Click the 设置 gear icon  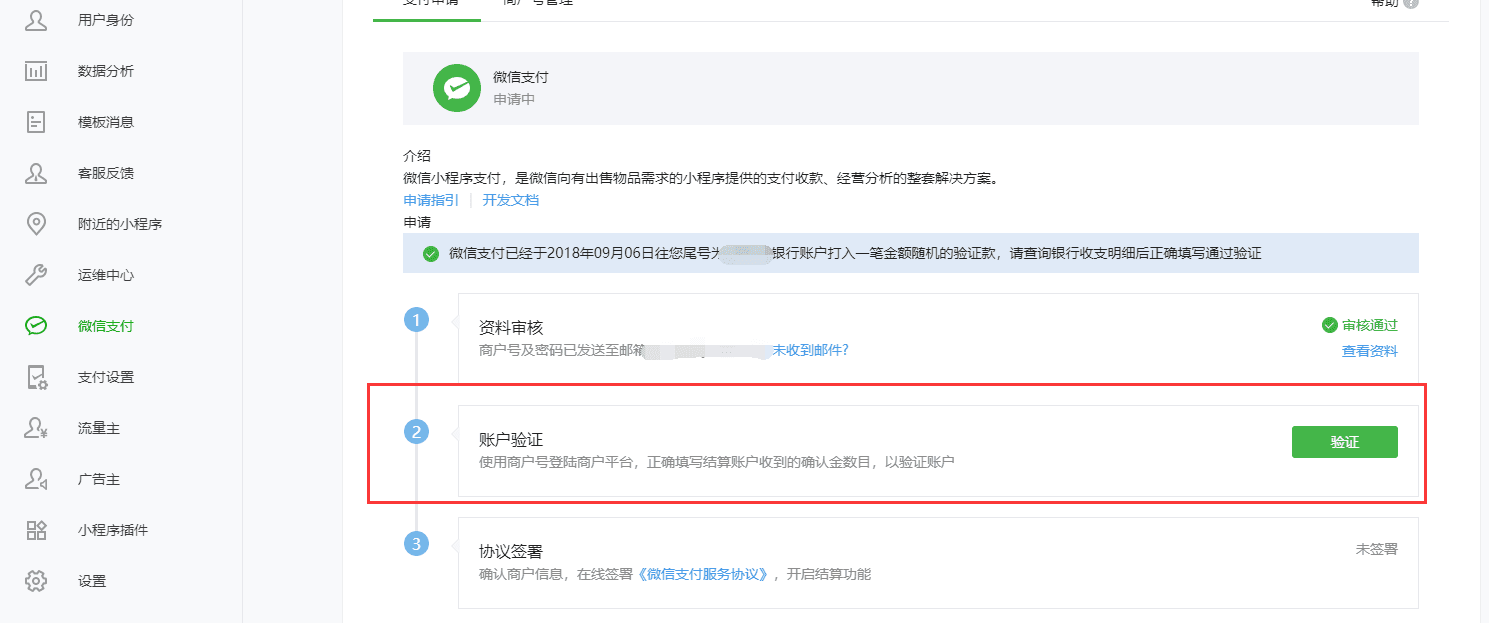click(x=36, y=581)
